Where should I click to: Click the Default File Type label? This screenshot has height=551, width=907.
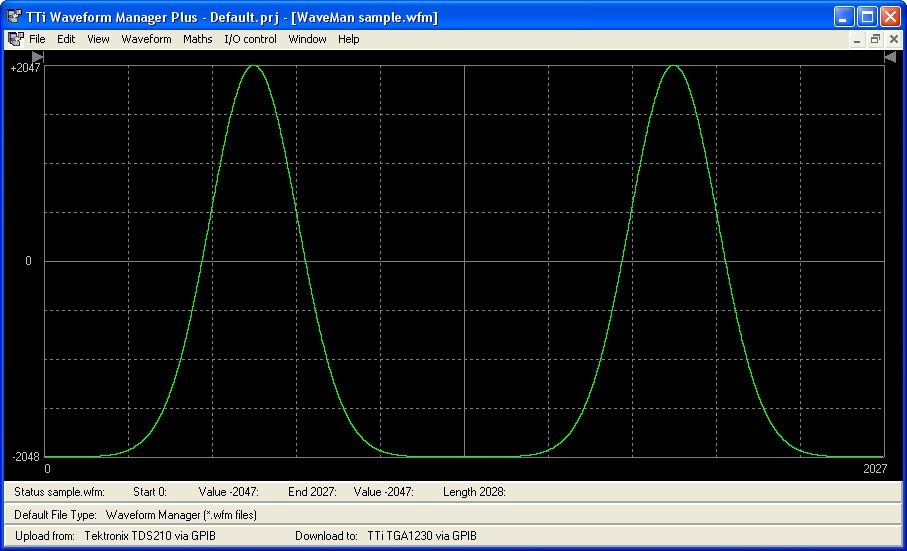(x=55, y=515)
